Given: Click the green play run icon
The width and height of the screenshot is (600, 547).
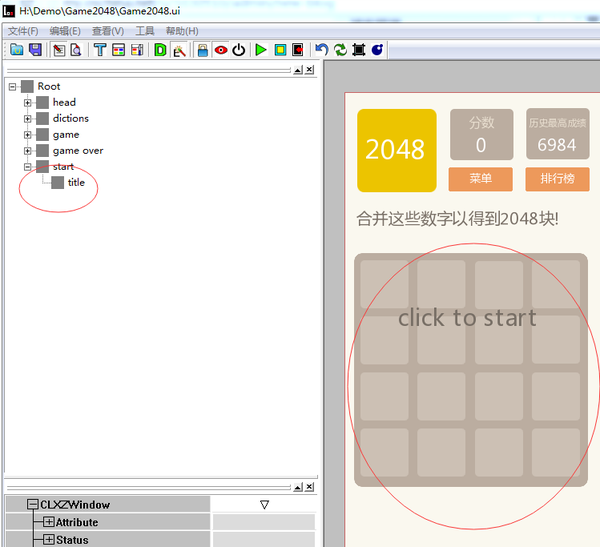Looking at the screenshot, I should click(x=261, y=50).
